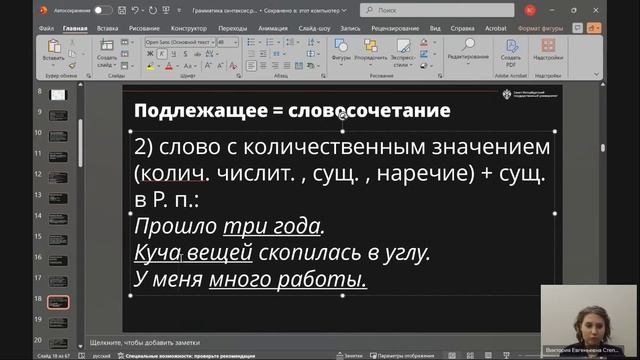Expand the font size dropdown
Screen dimensions: 640x360
236,42
